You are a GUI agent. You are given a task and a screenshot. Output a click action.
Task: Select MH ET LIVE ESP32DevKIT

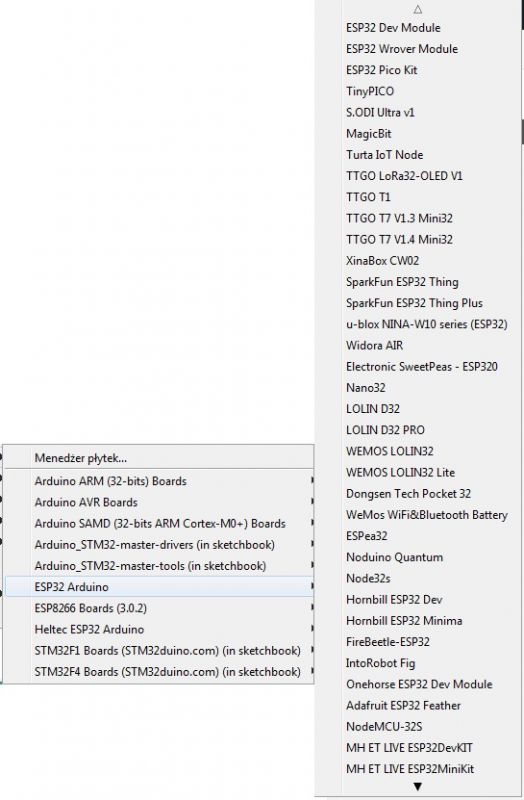point(418,747)
